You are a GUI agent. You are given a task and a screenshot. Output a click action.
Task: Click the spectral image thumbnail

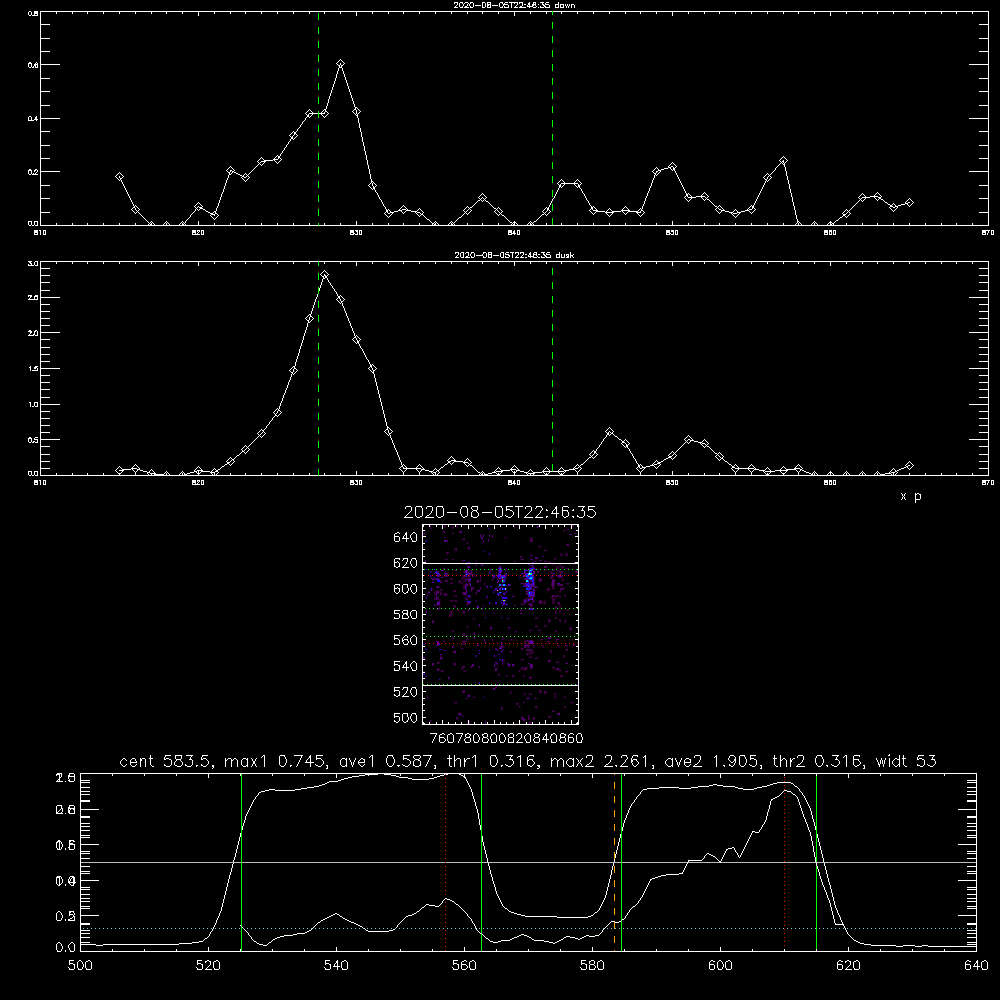(501, 624)
